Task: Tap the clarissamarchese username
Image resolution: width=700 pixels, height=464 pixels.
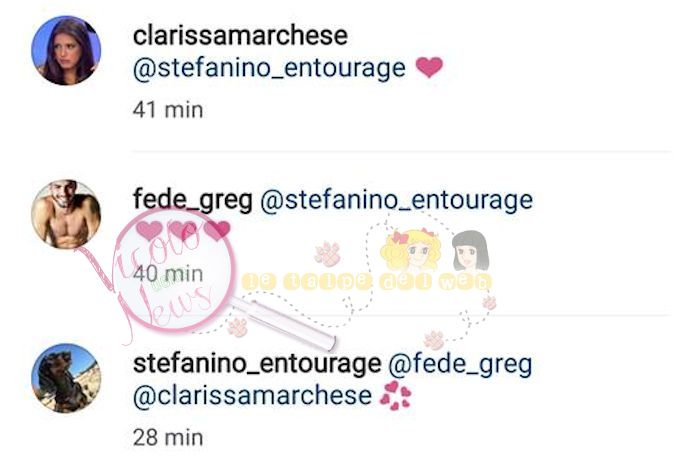Action: [240, 36]
